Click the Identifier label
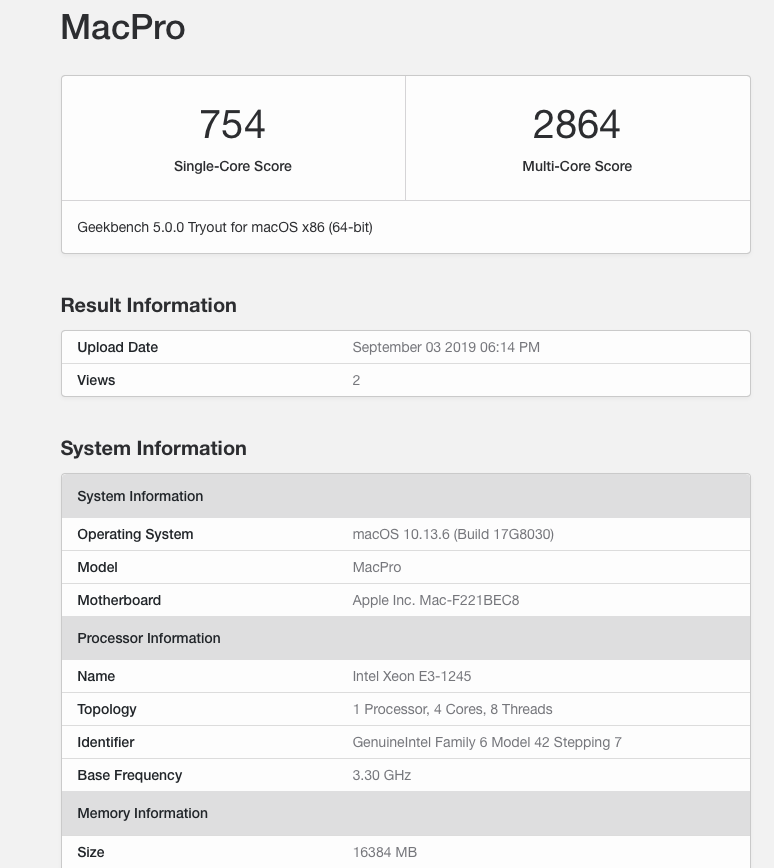This screenshot has height=868, width=774. tap(105, 742)
